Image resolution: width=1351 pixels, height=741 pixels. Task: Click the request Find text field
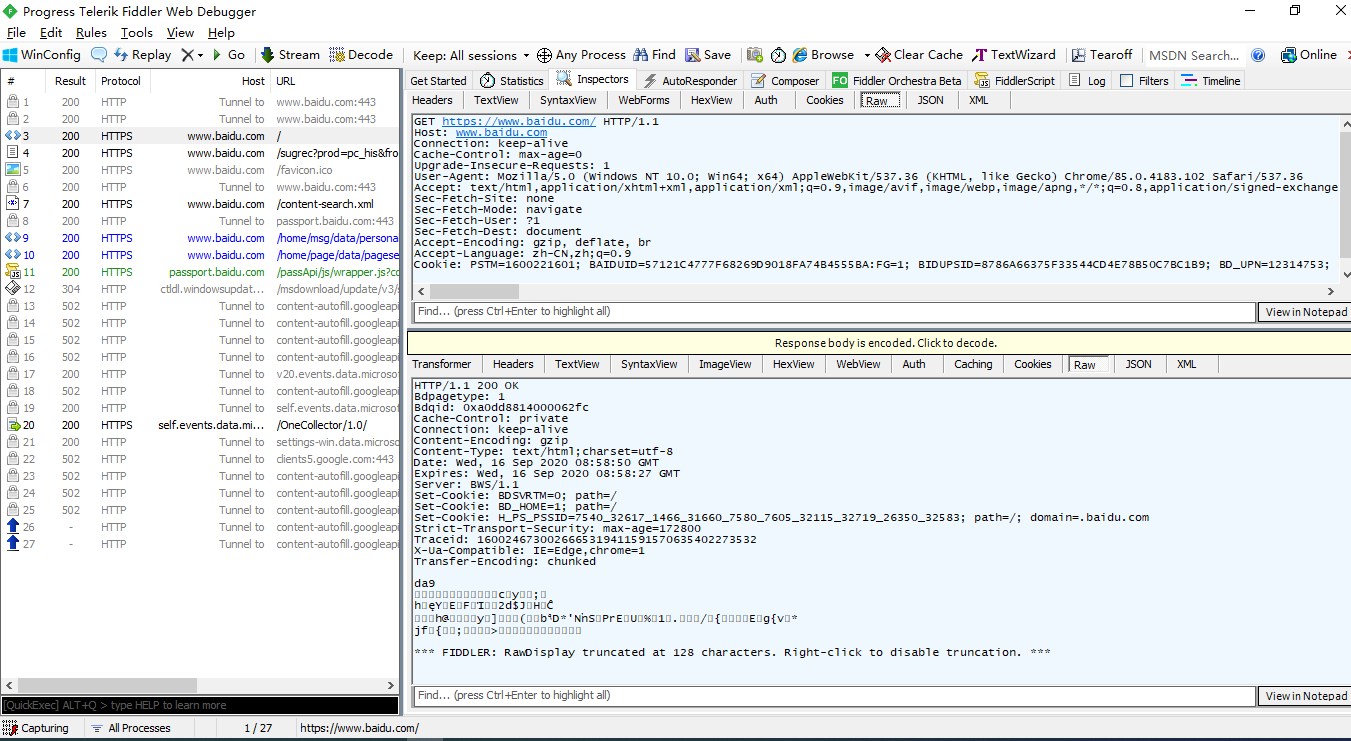834,312
